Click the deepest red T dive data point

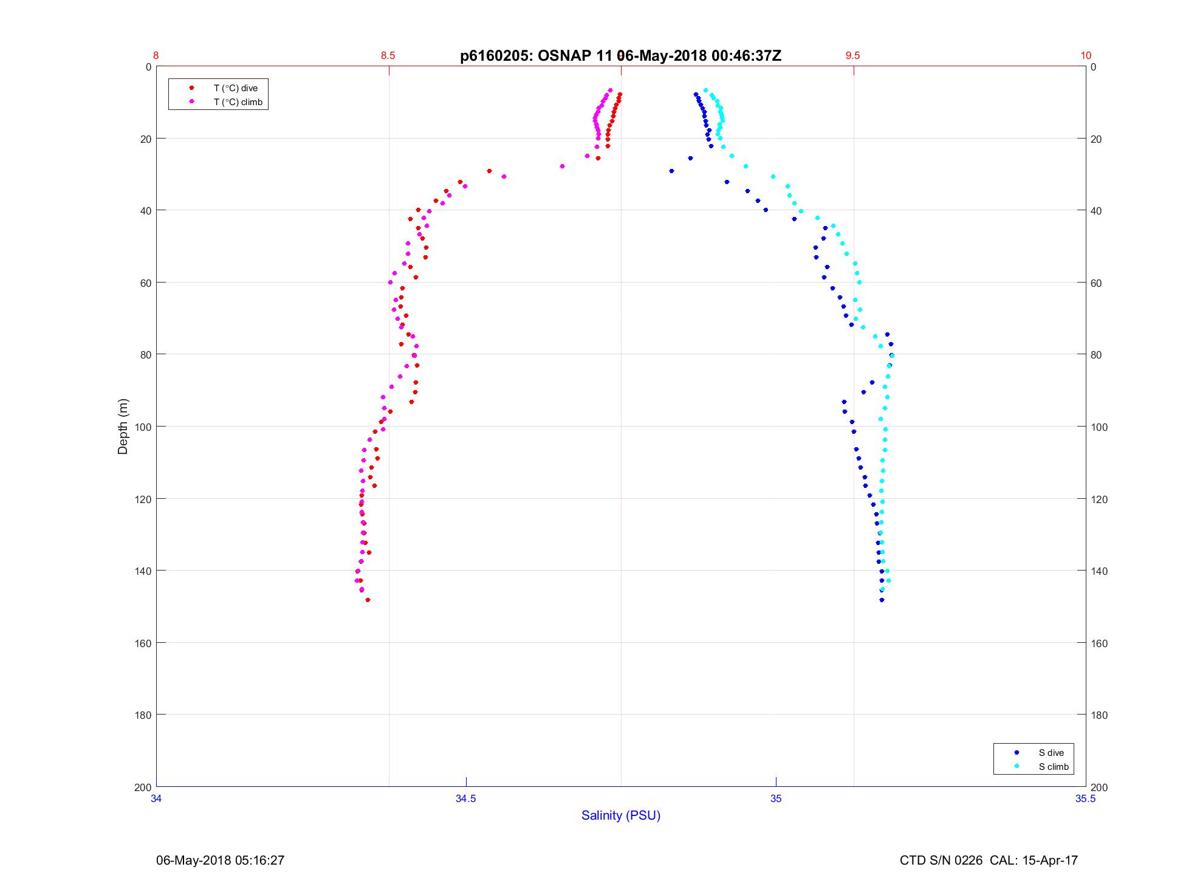coord(368,600)
